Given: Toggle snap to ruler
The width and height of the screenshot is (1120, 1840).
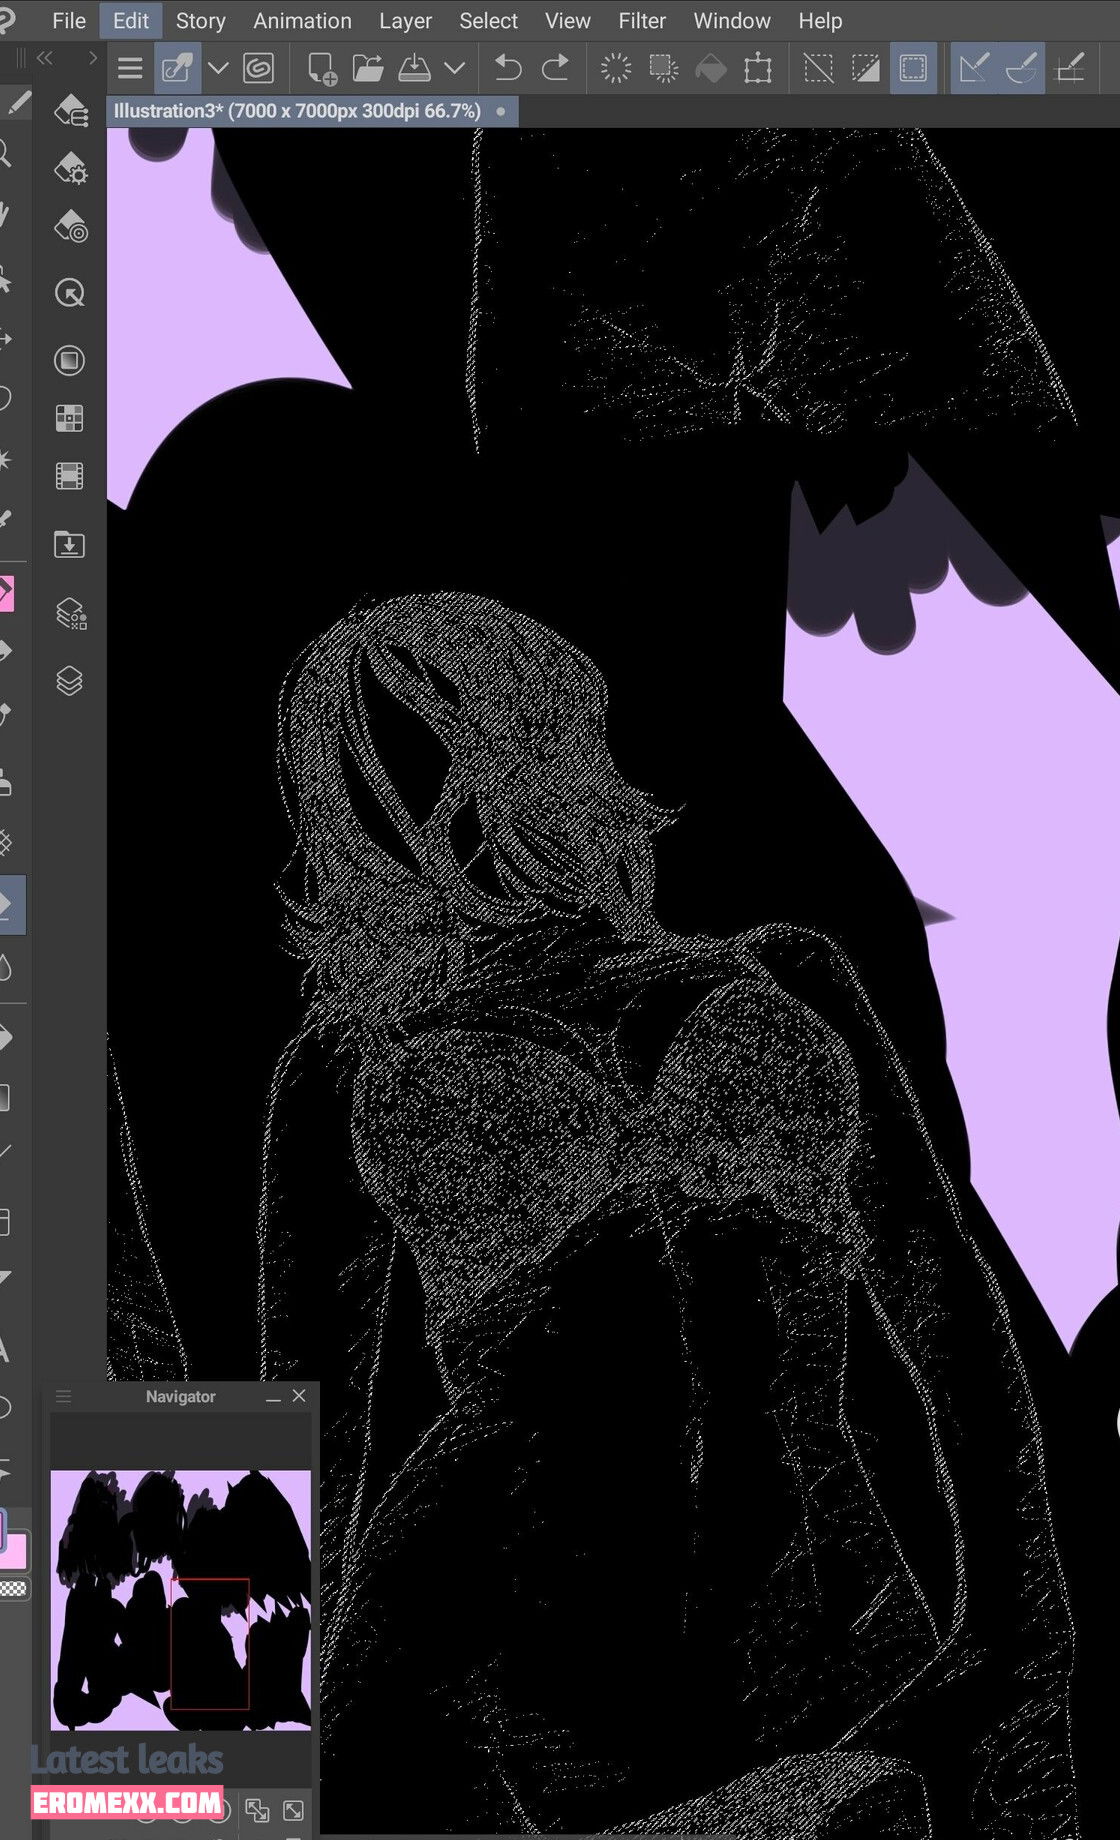Looking at the screenshot, I should coord(973,68).
